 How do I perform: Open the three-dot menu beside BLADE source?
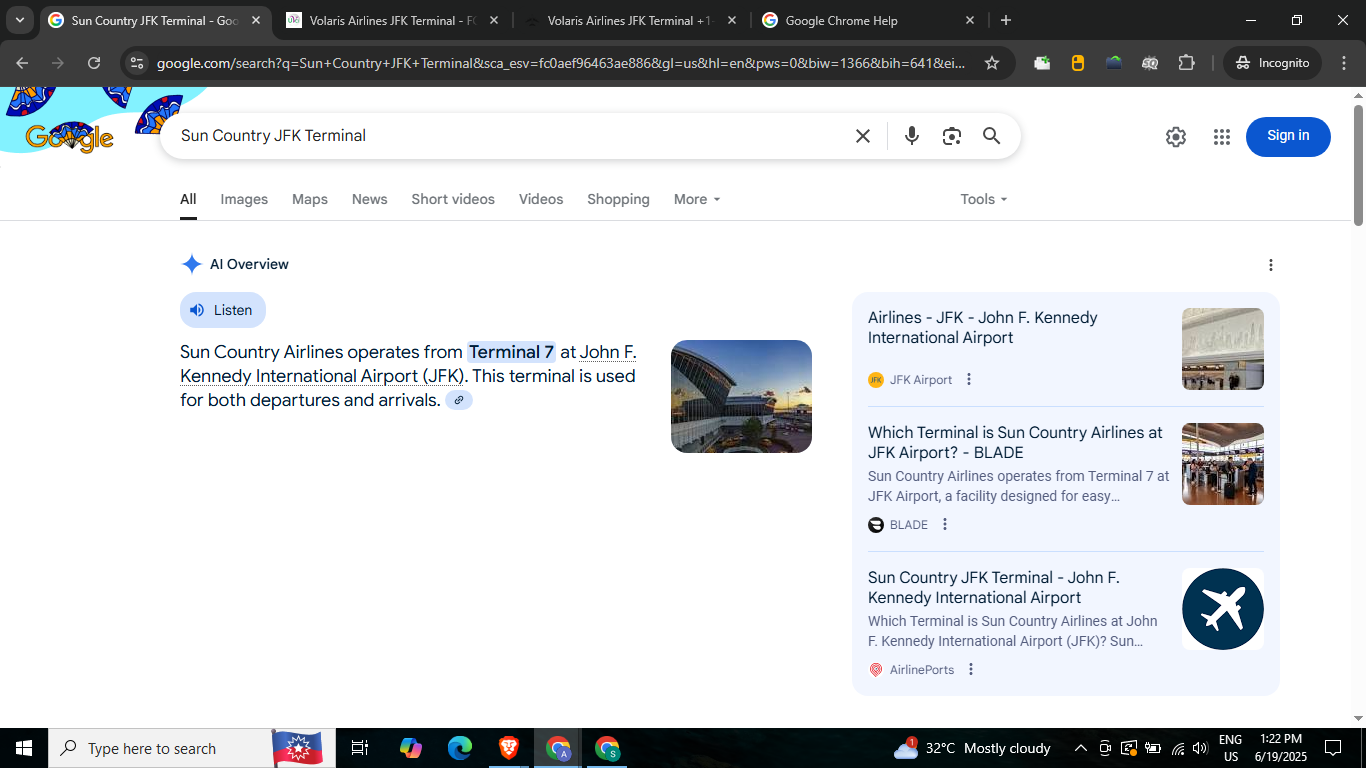[945, 525]
